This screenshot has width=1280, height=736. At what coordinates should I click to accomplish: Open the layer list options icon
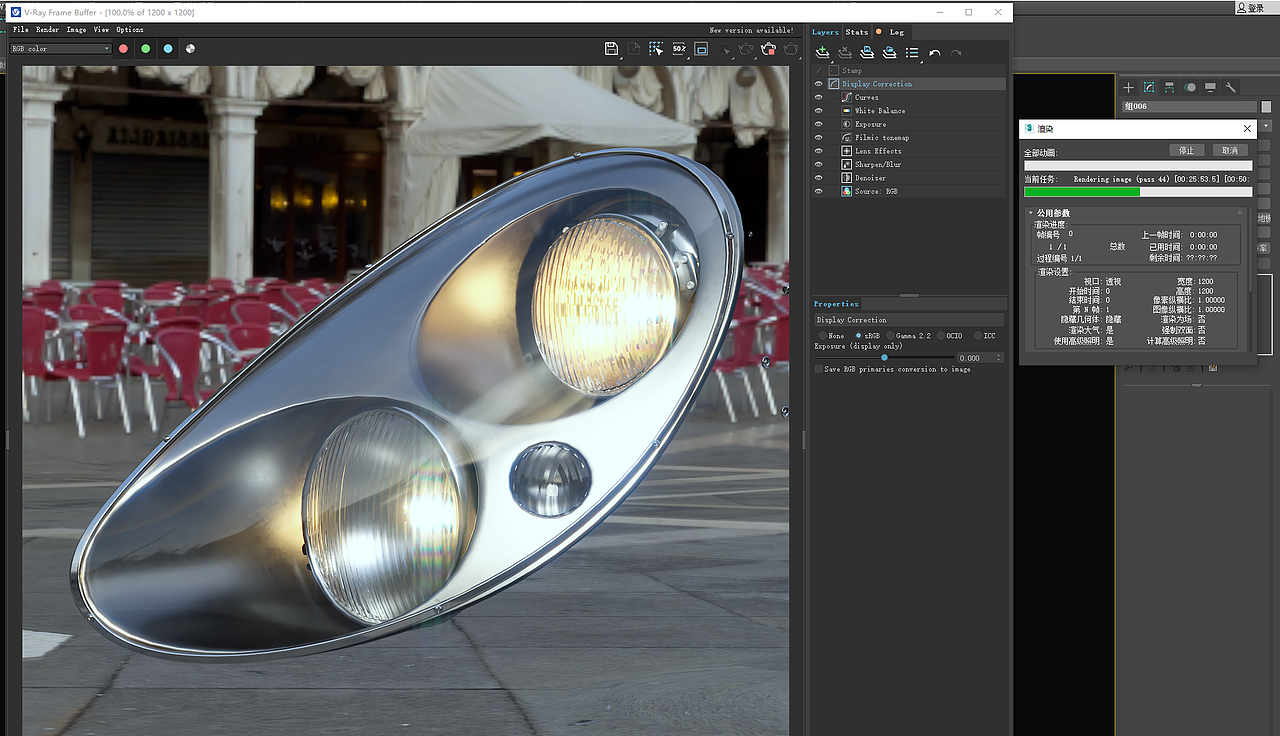912,52
